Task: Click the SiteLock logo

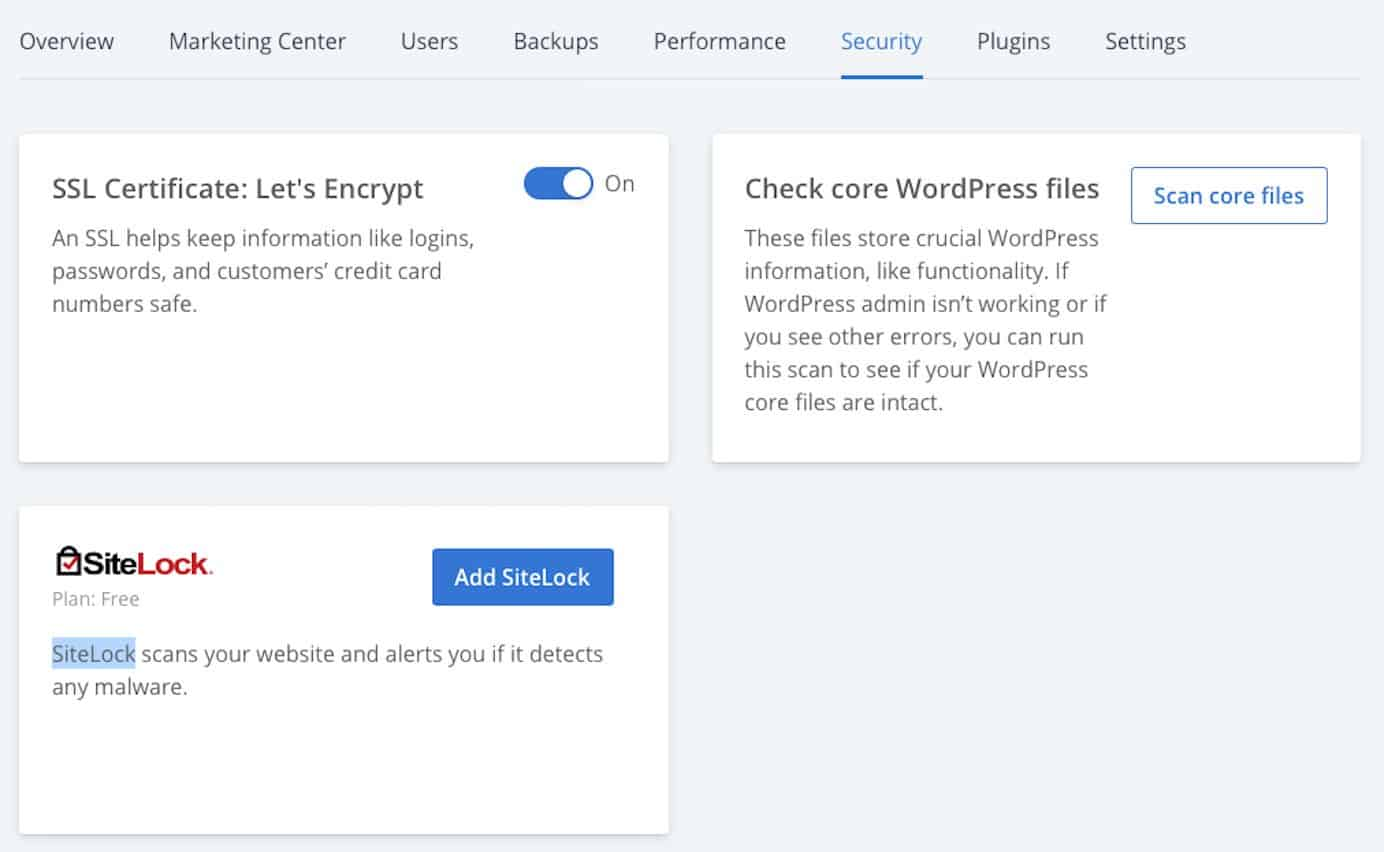Action: [134, 562]
